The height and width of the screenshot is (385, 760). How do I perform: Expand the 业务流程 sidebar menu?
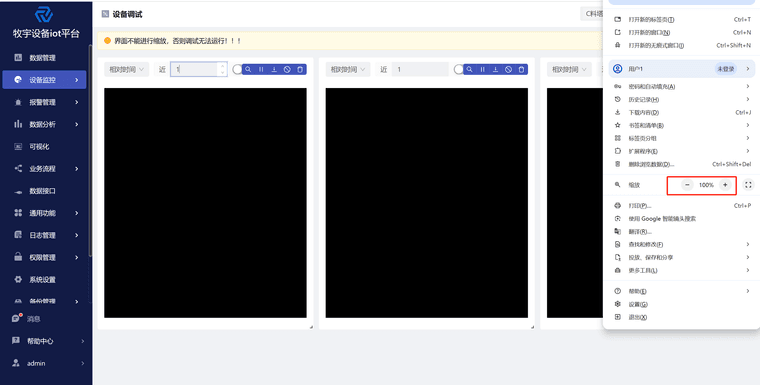click(x=45, y=169)
